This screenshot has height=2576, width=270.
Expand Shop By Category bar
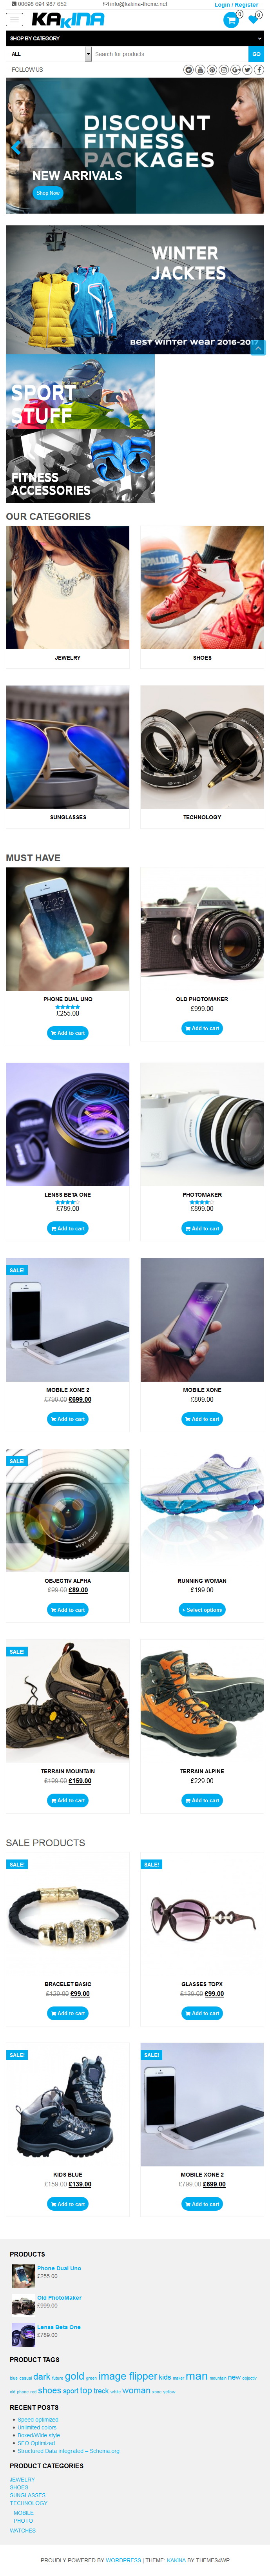click(x=135, y=38)
